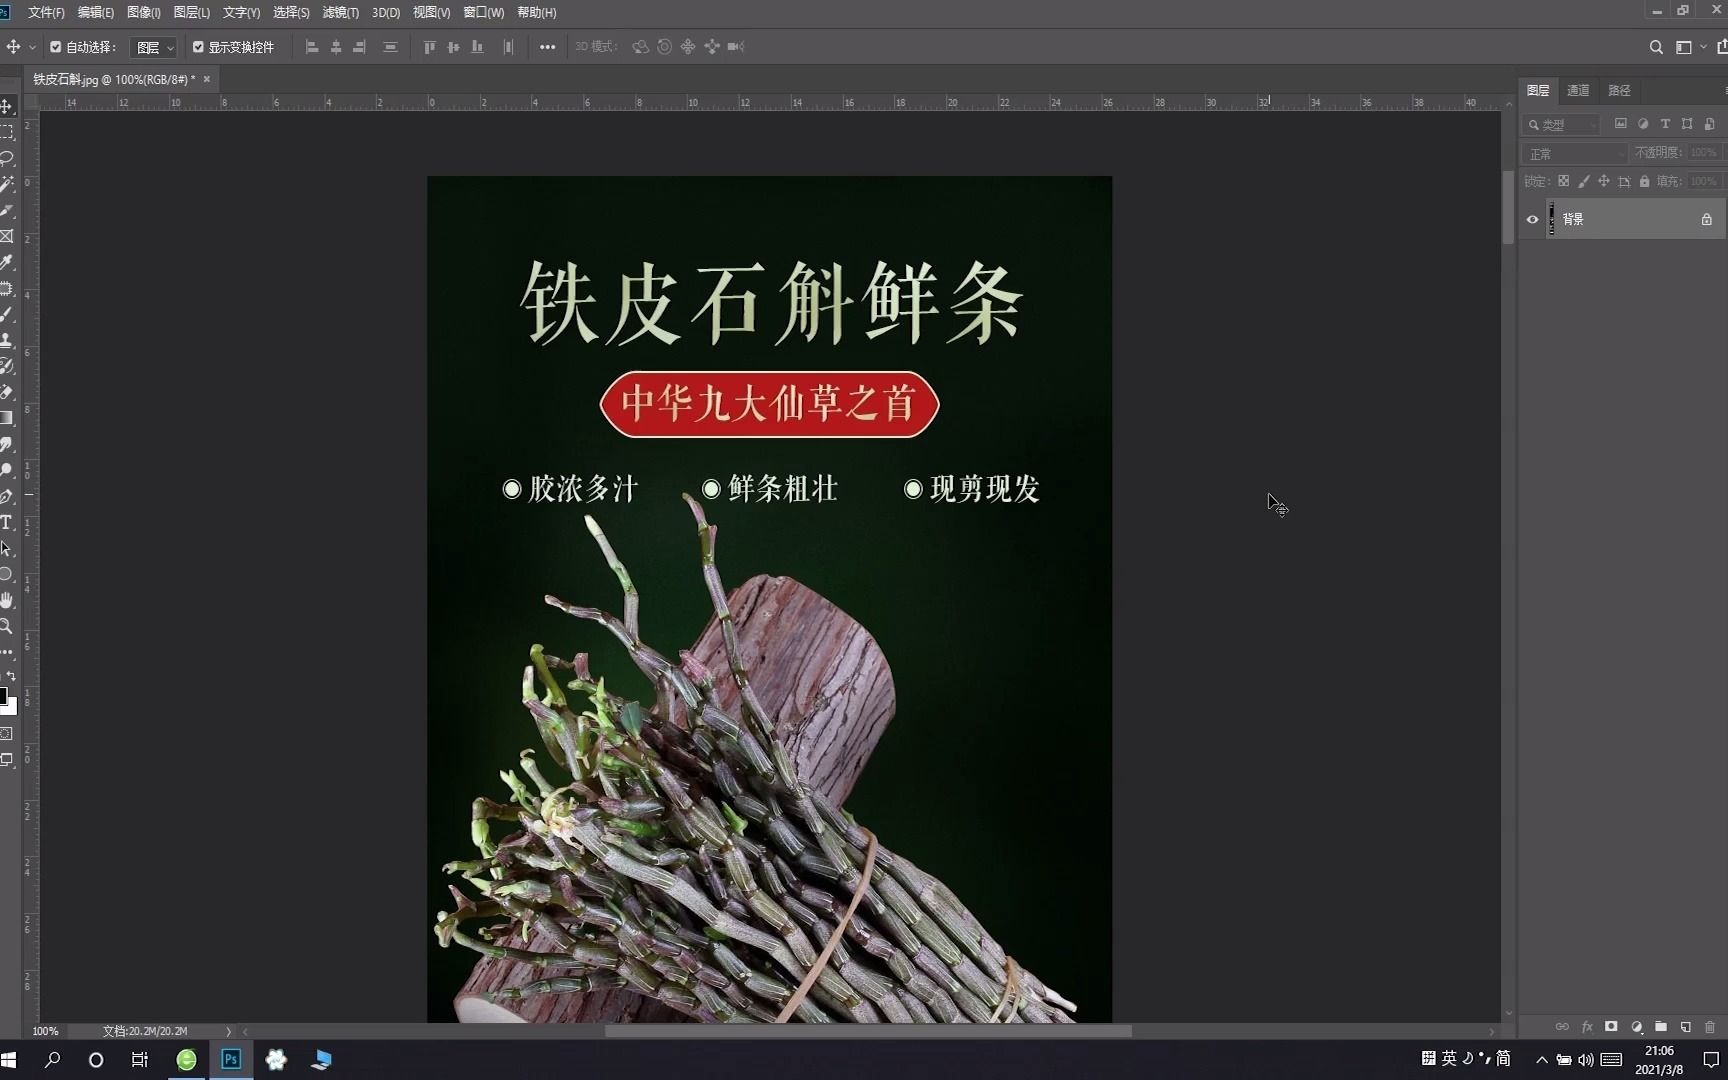Toggle 显示变换控件 checkbox
The height and width of the screenshot is (1080, 1728).
tap(198, 47)
